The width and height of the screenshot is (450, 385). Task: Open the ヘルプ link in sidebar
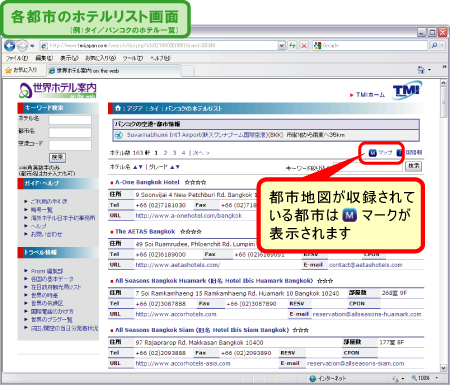point(38,226)
